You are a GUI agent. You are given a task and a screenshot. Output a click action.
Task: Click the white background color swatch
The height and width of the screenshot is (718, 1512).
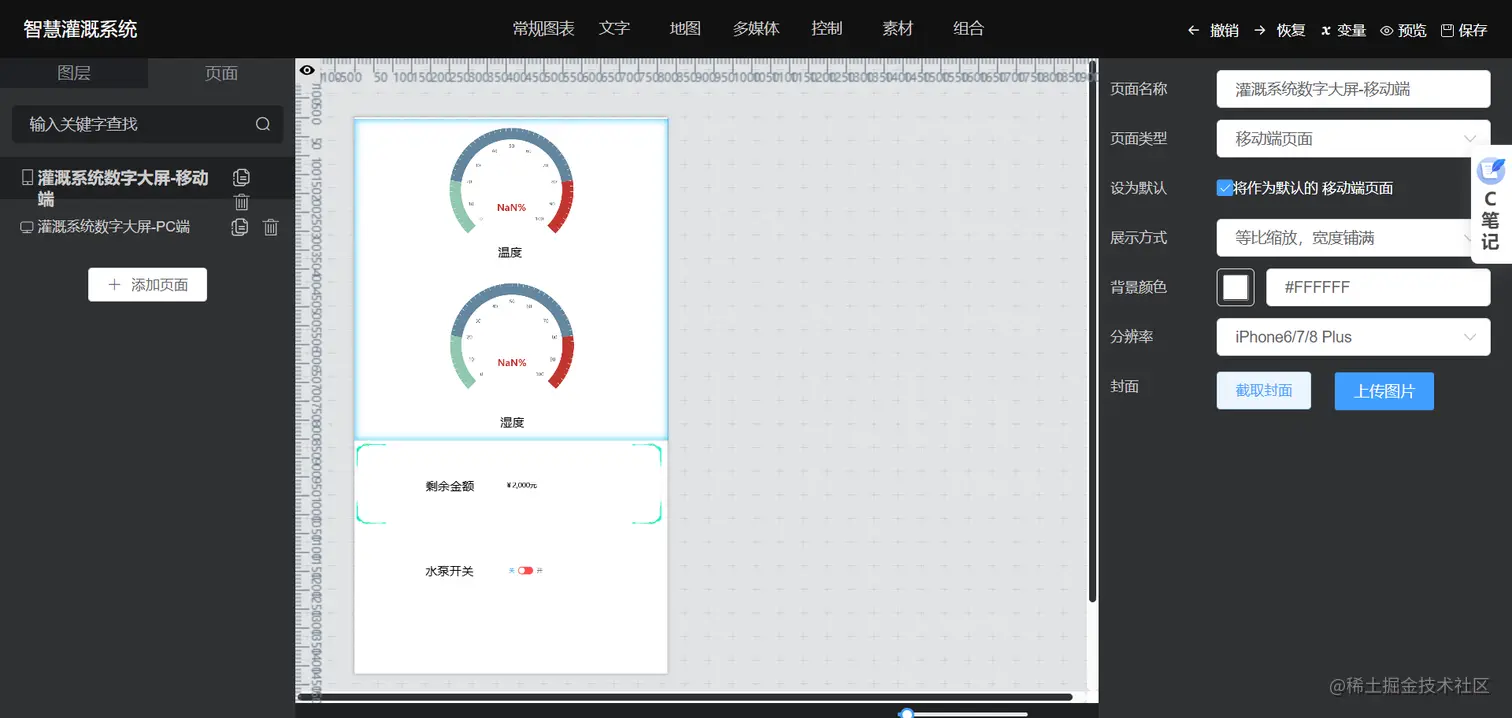(1235, 287)
